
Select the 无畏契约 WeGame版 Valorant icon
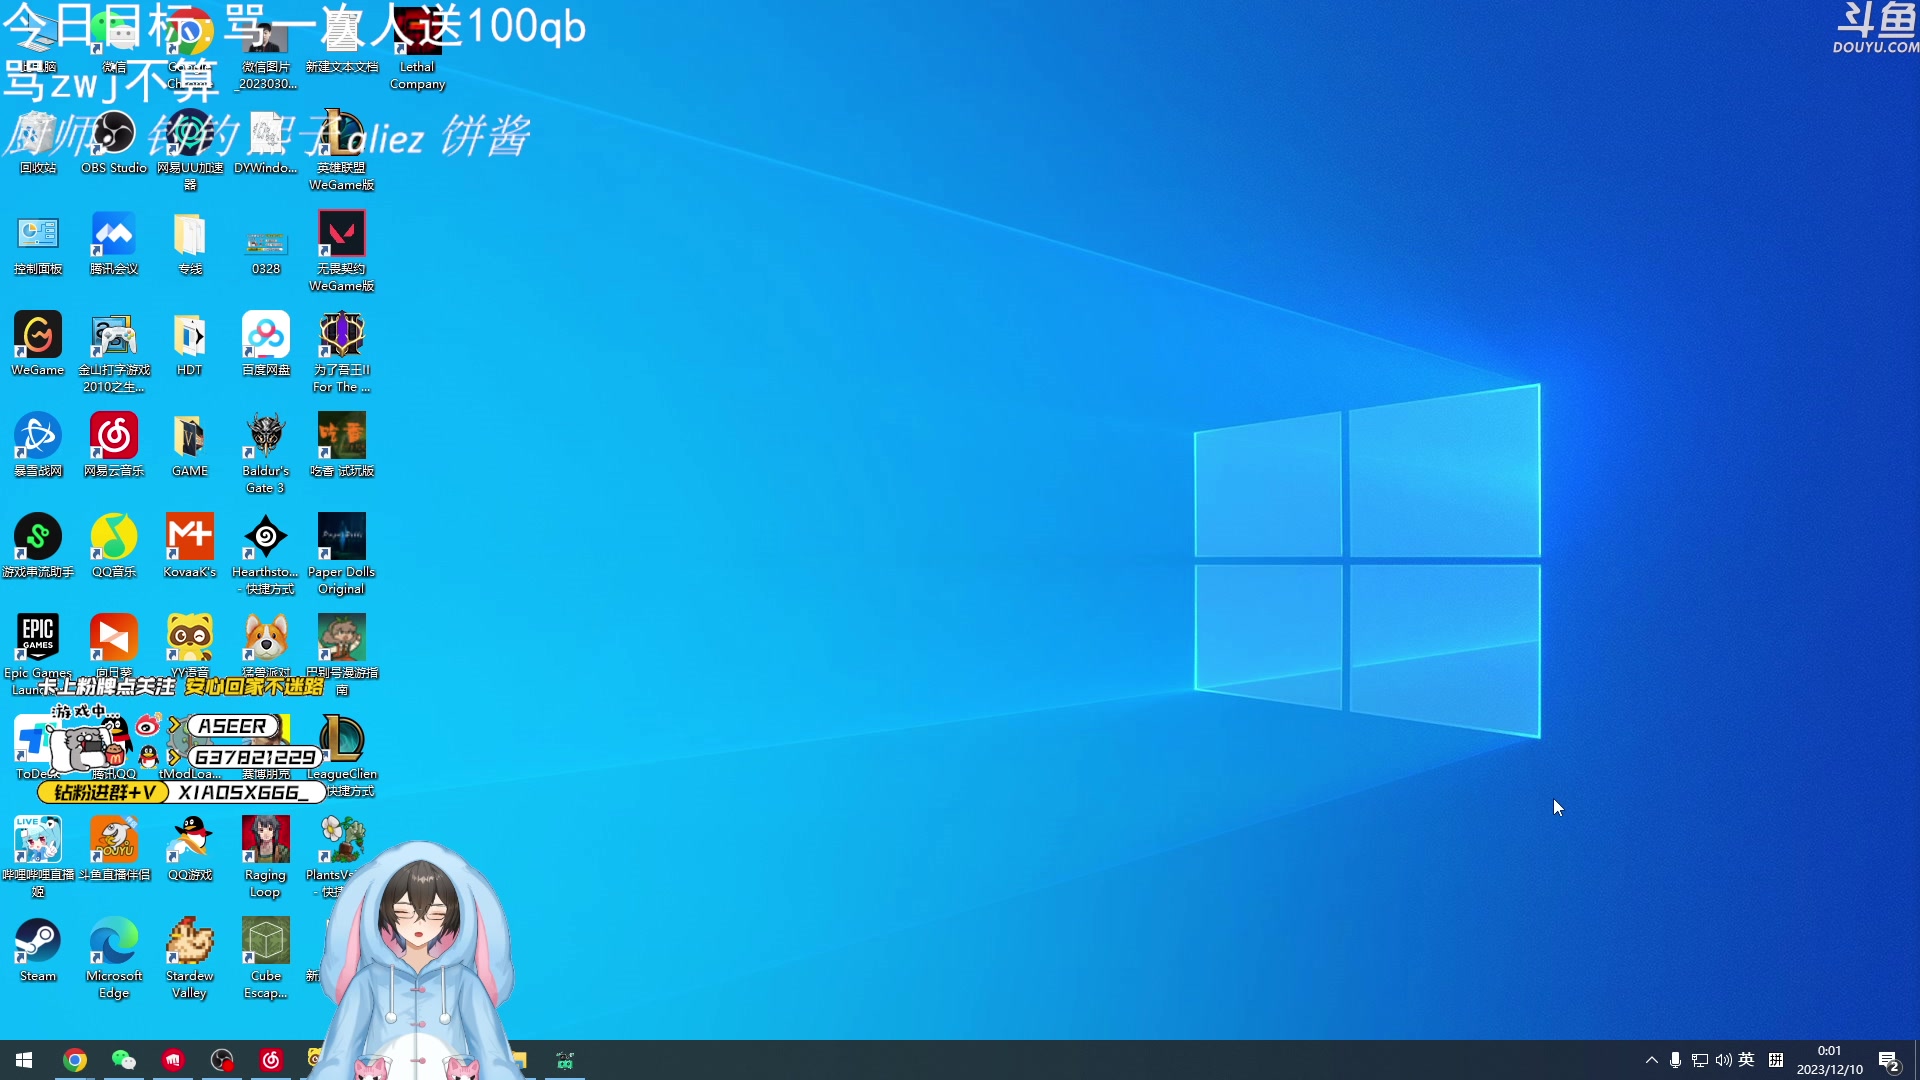[342, 251]
